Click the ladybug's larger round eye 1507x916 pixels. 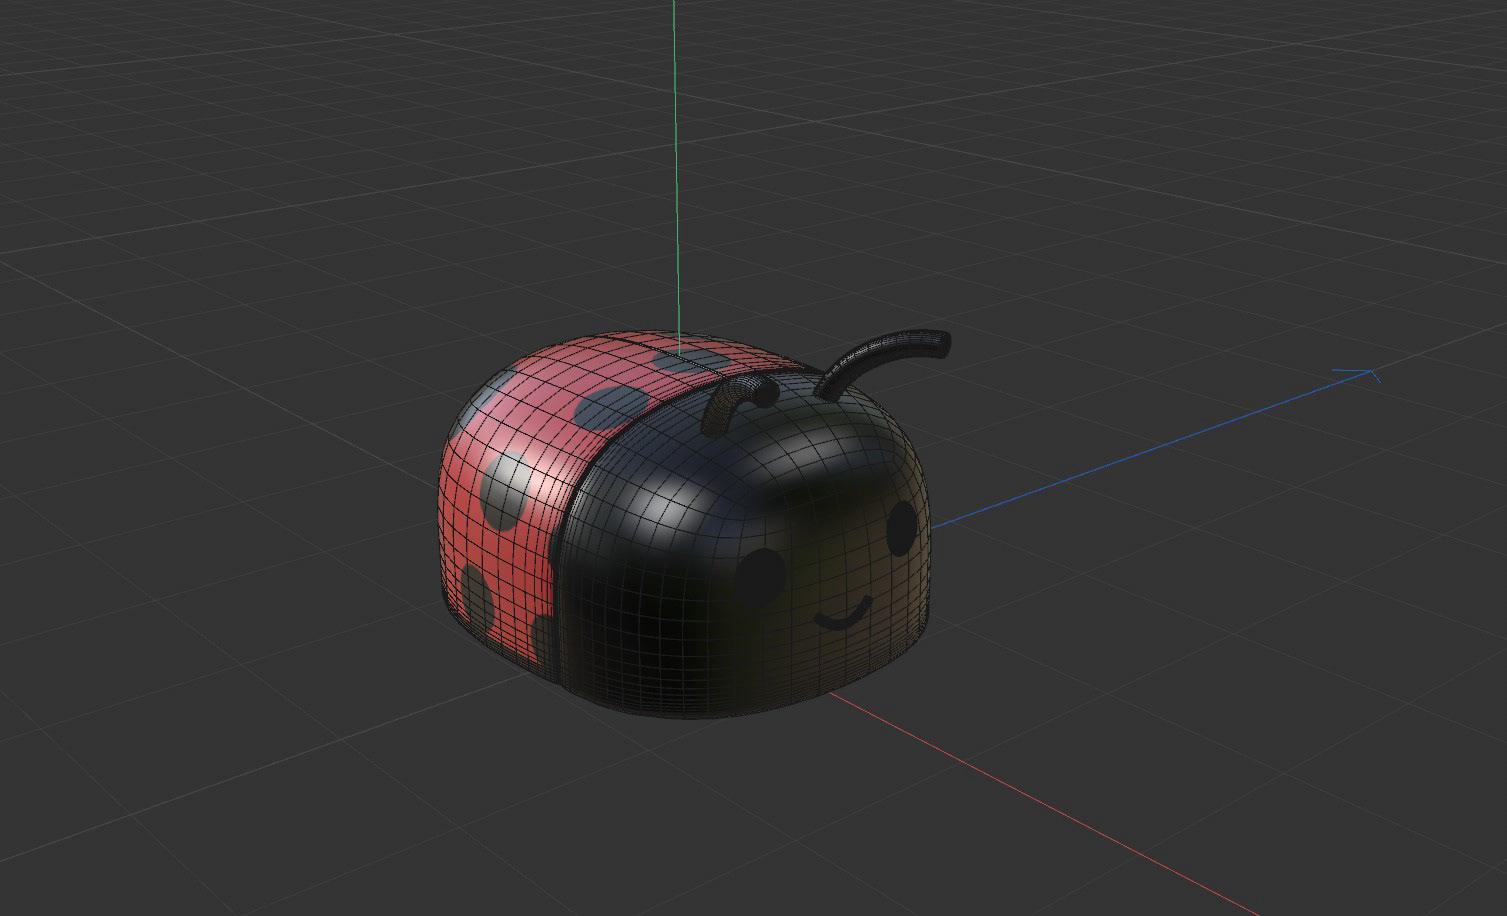[759, 577]
